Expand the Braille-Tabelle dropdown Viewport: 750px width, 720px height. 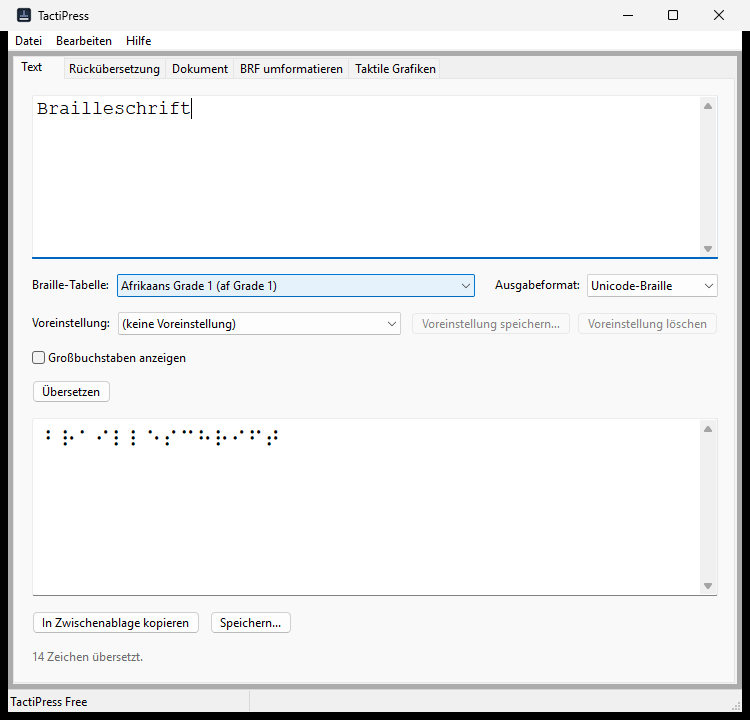(x=296, y=286)
